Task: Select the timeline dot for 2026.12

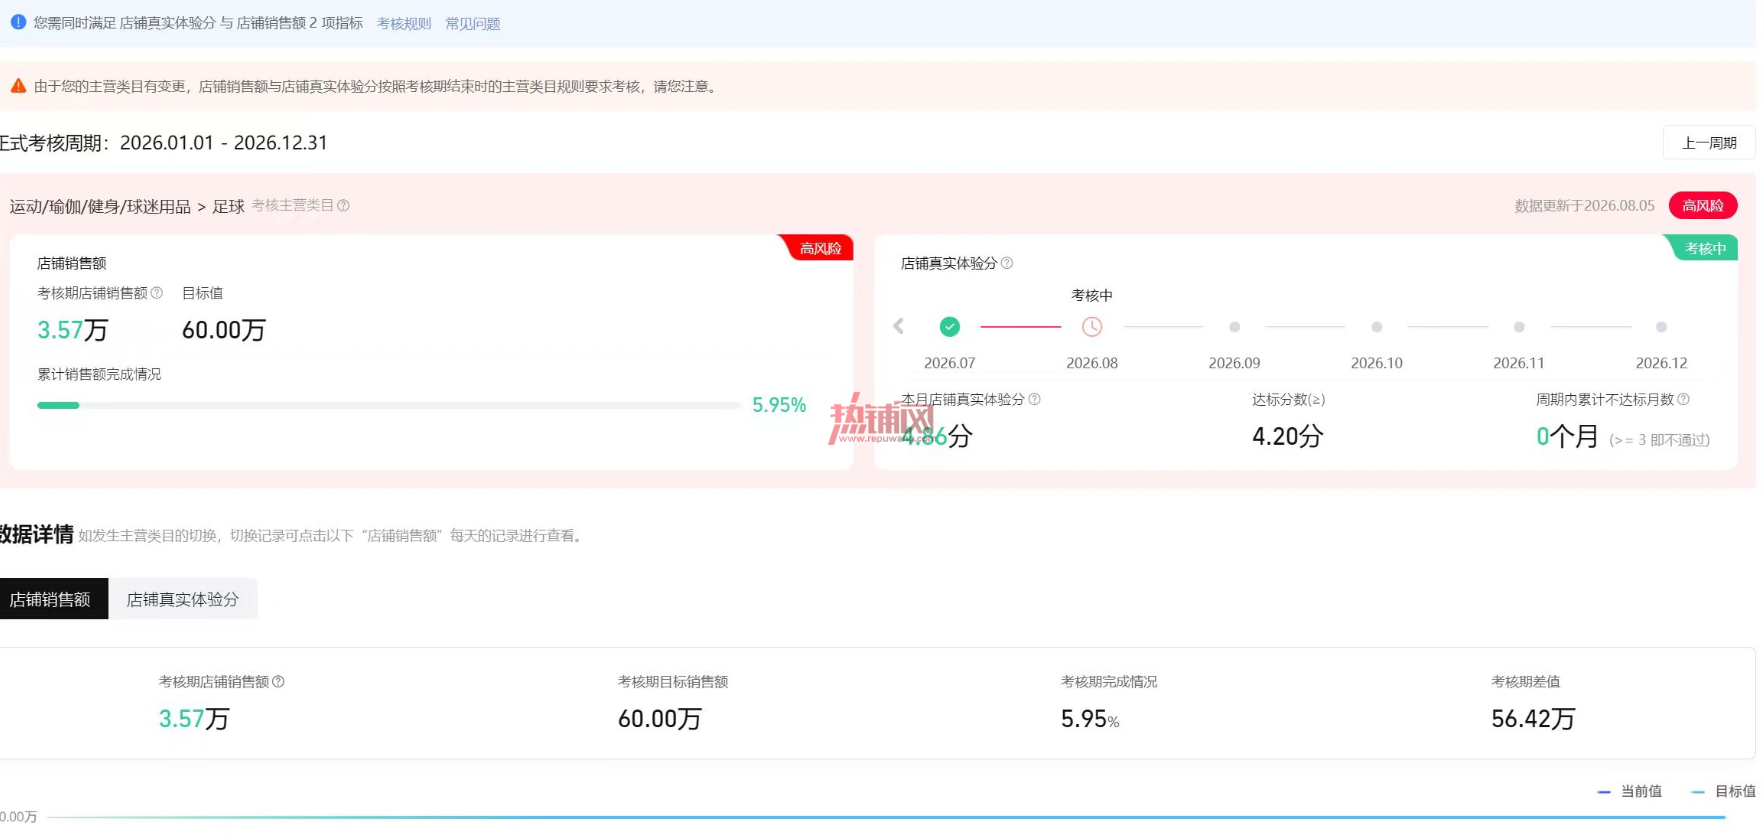Action: click(1661, 327)
